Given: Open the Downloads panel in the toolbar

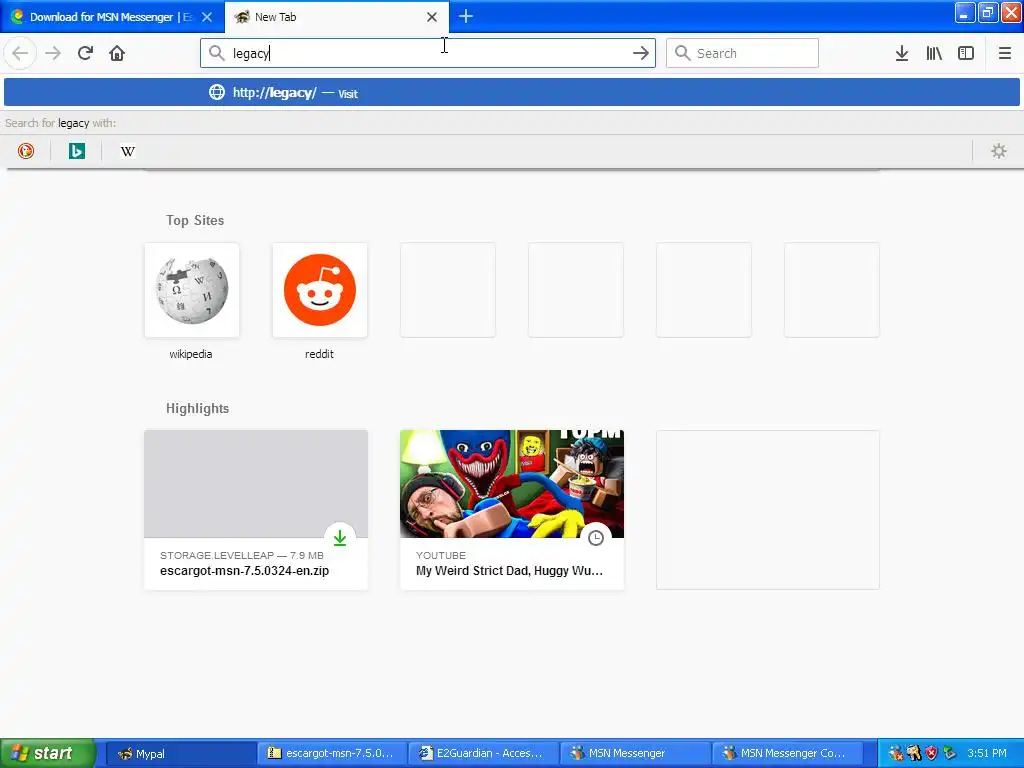Looking at the screenshot, I should point(902,53).
